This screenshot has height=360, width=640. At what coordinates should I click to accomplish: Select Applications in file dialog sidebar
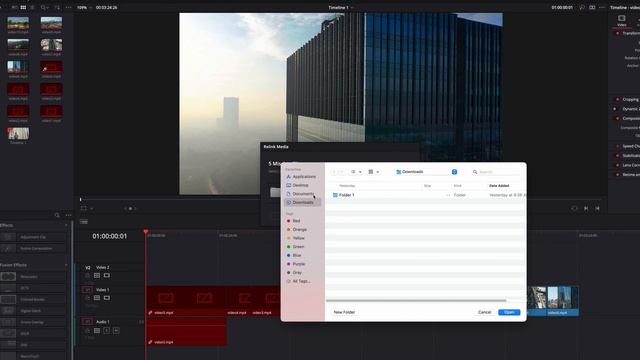pyautogui.click(x=301, y=177)
